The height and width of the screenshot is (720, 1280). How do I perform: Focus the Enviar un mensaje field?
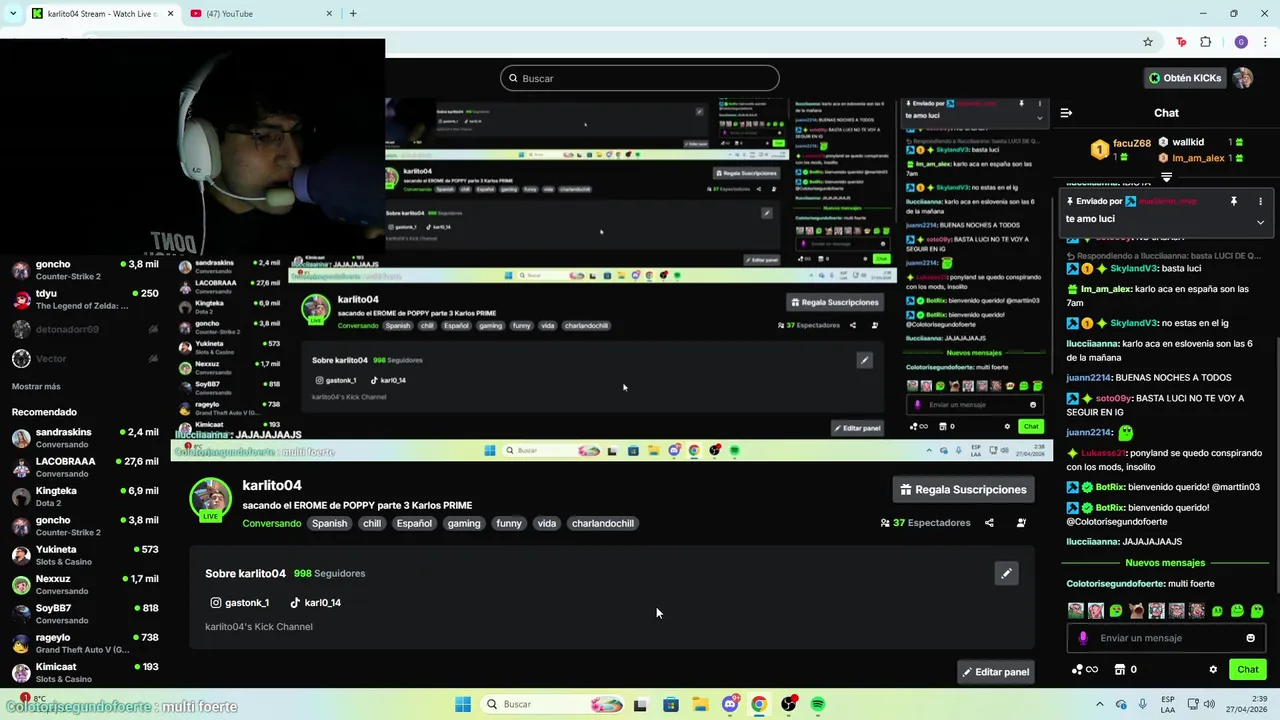pyautogui.click(x=1165, y=638)
